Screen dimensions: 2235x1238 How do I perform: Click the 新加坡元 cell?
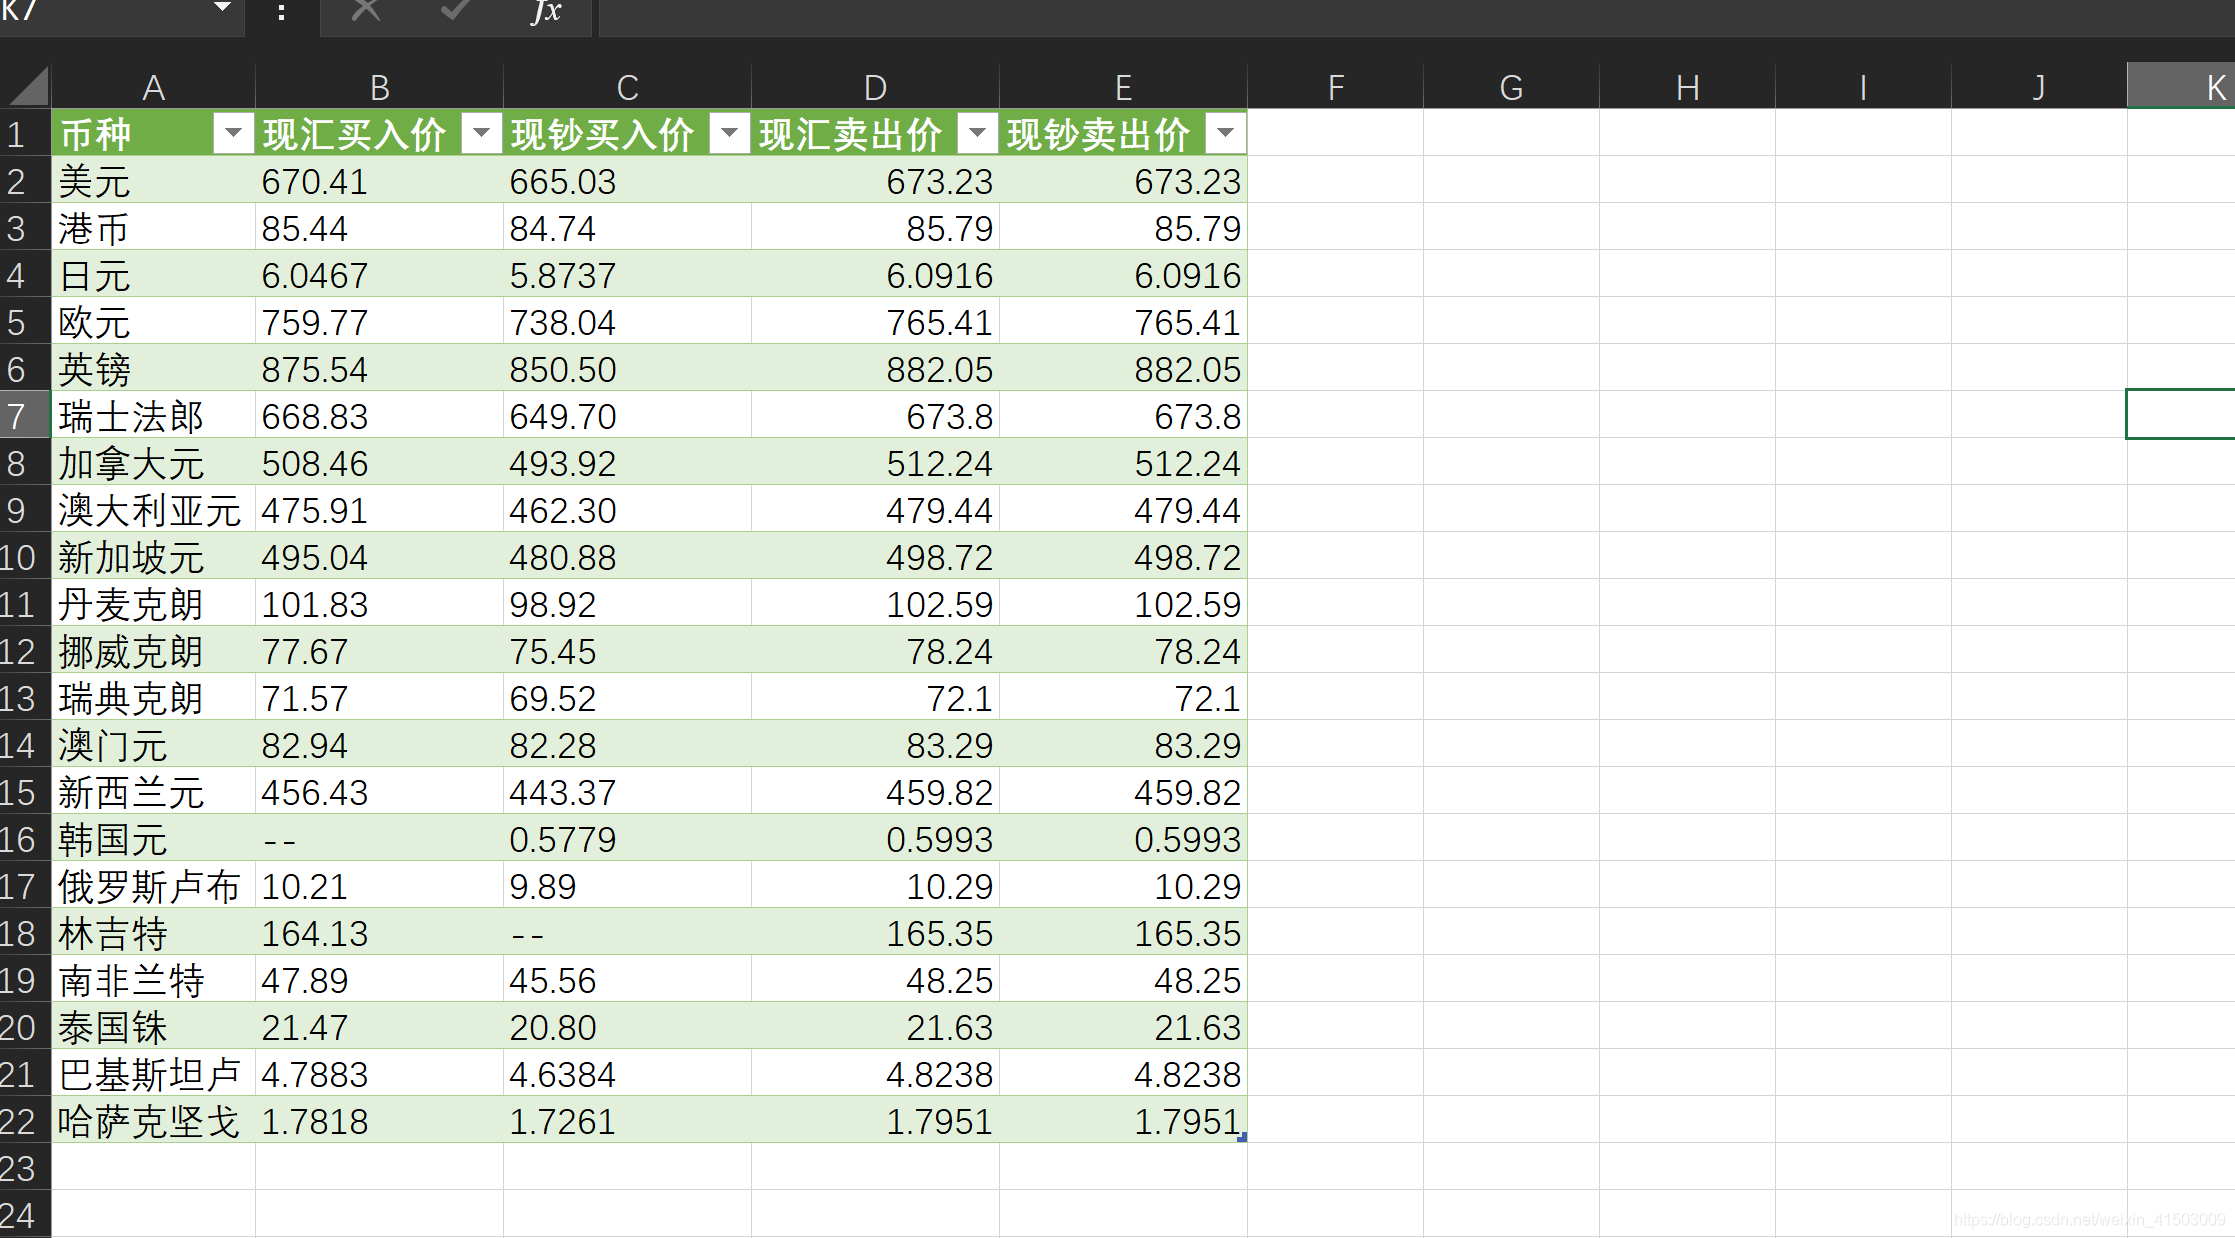(x=154, y=556)
